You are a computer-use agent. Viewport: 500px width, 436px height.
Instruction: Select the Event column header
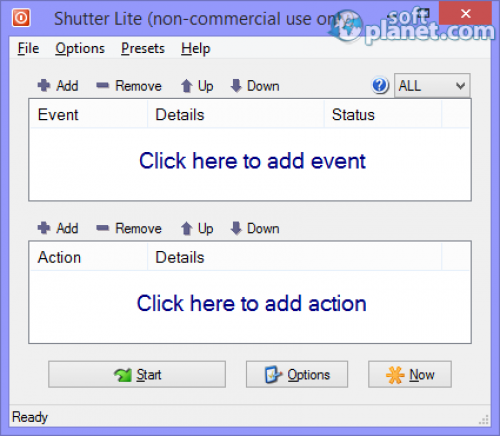click(89, 114)
